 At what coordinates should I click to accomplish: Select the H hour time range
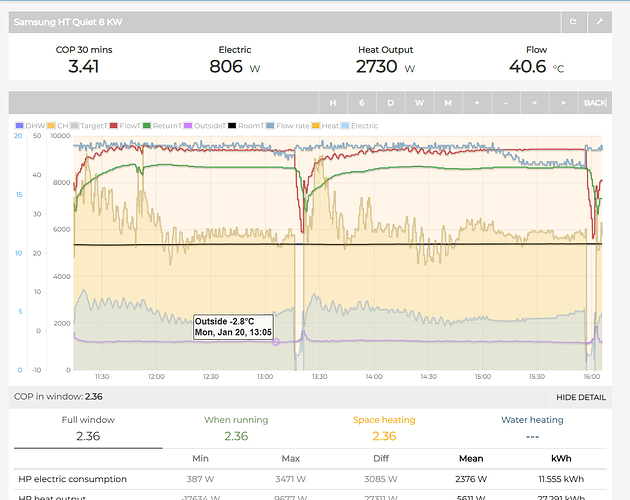tap(333, 103)
